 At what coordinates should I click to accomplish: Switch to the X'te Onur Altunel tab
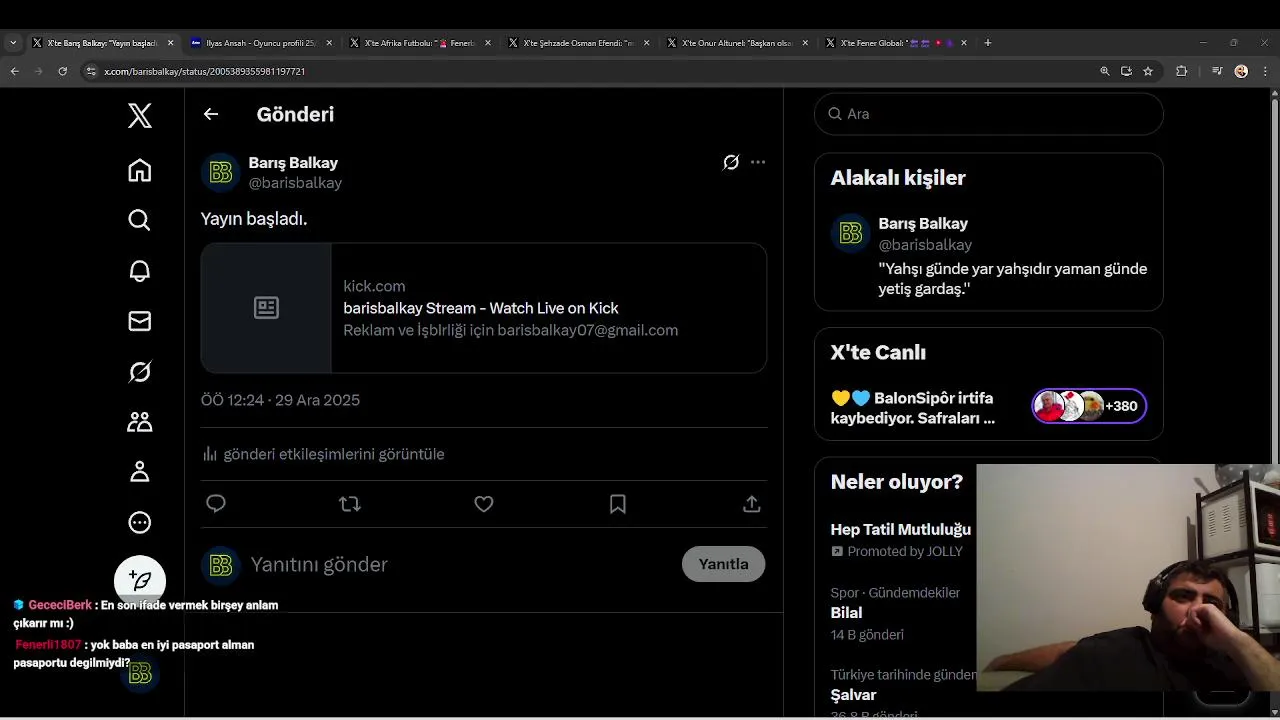click(x=736, y=43)
